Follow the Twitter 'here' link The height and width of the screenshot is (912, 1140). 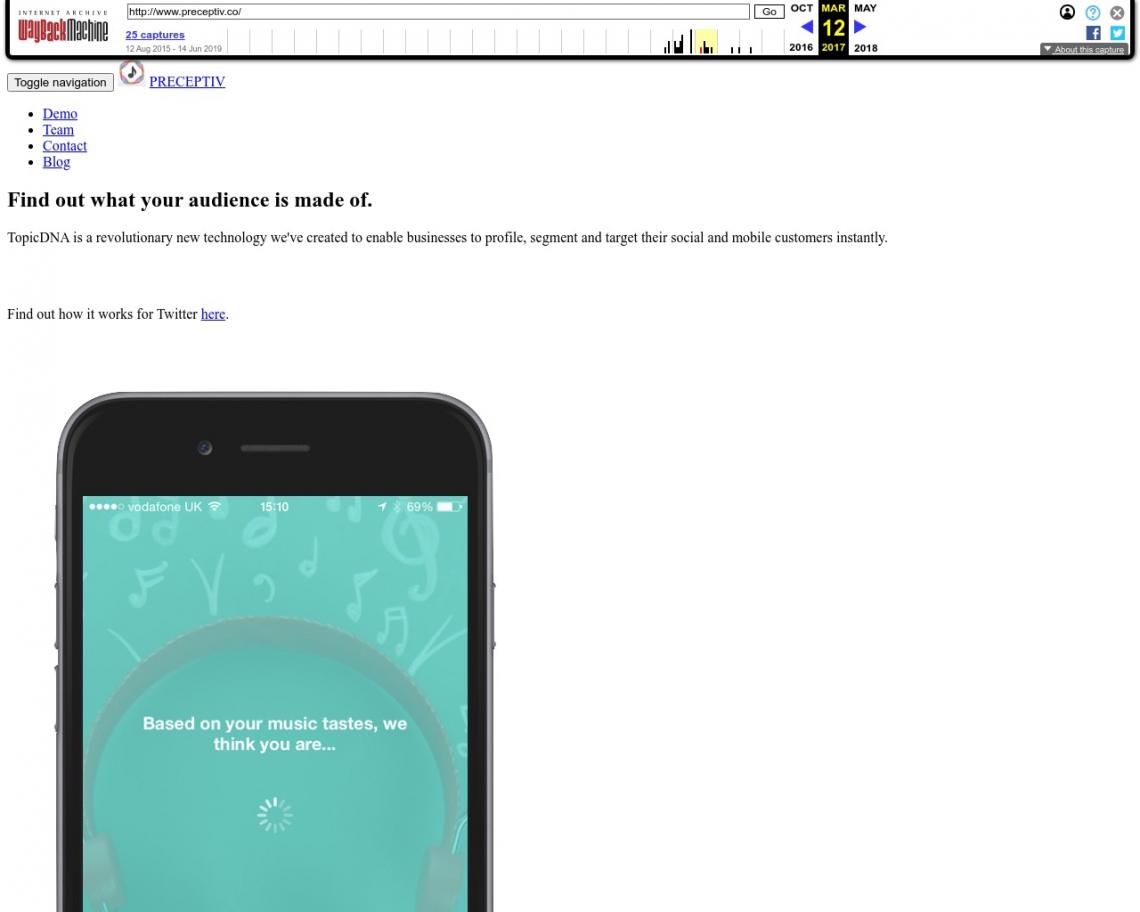click(x=213, y=314)
